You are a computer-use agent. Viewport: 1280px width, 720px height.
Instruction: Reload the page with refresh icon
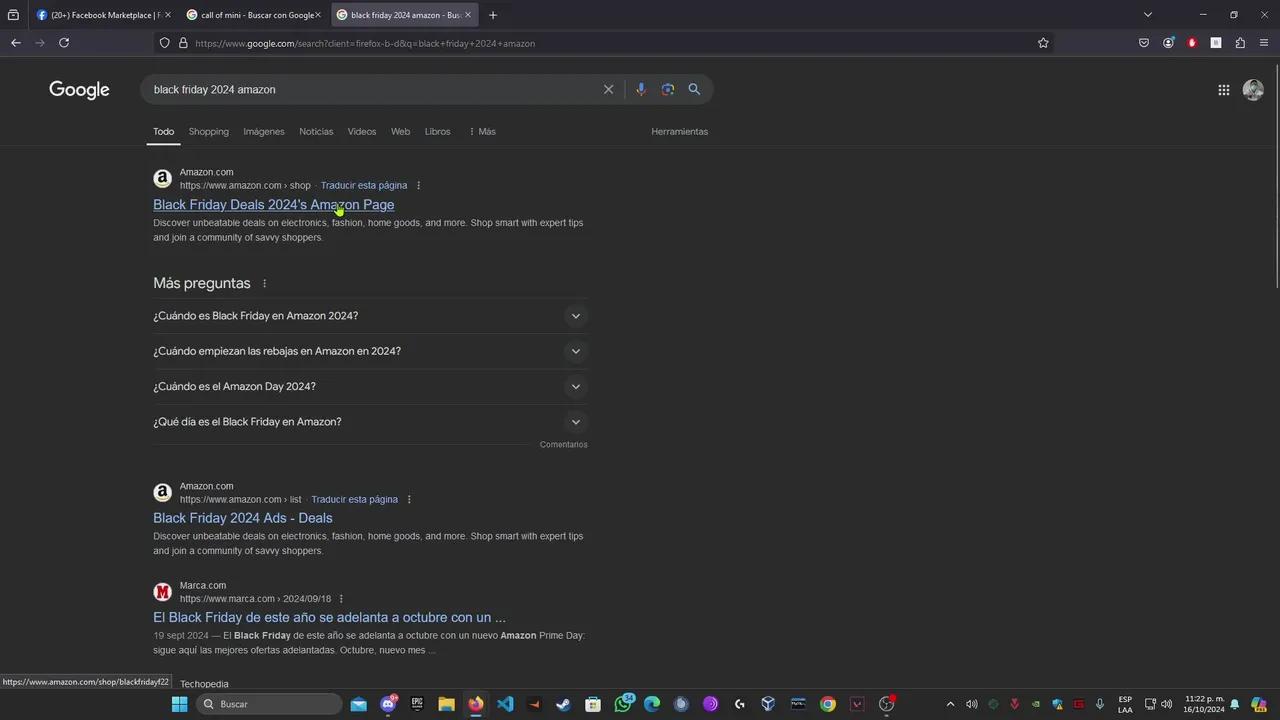pyautogui.click(x=63, y=43)
